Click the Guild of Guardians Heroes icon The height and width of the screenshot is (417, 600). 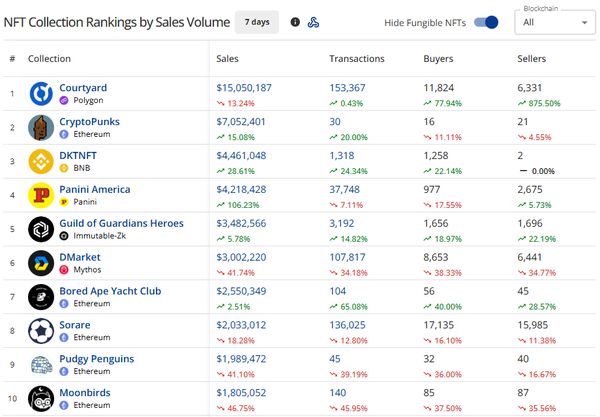(41, 229)
